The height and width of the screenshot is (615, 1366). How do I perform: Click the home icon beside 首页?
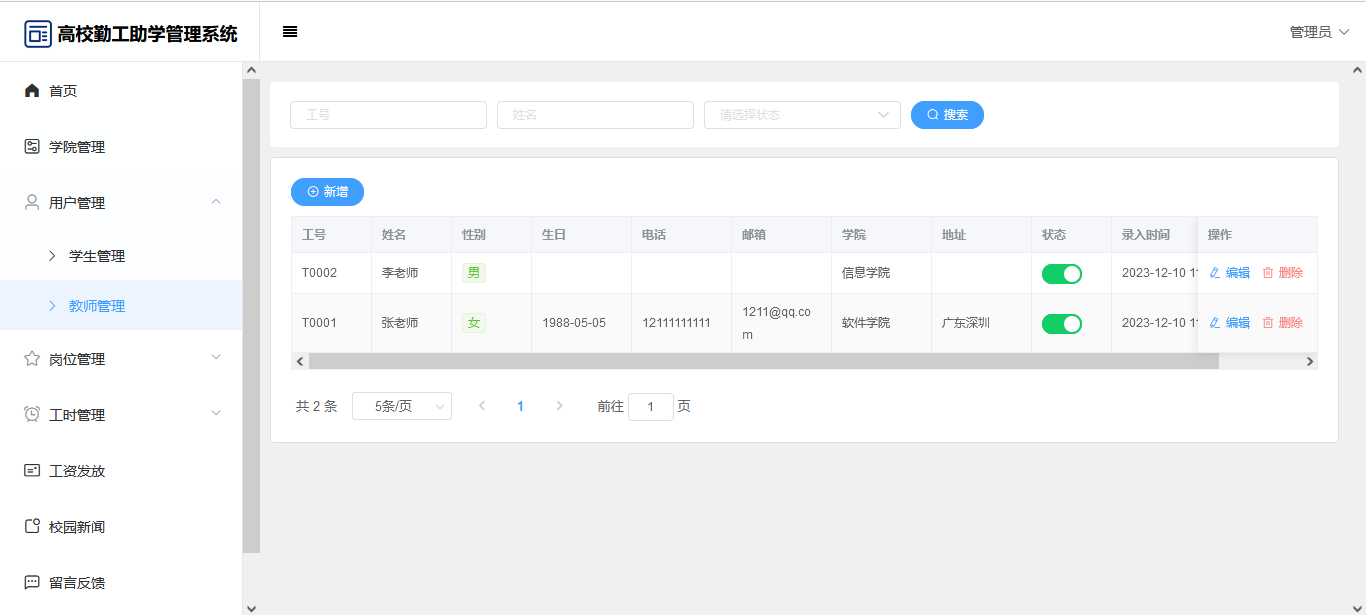point(32,91)
